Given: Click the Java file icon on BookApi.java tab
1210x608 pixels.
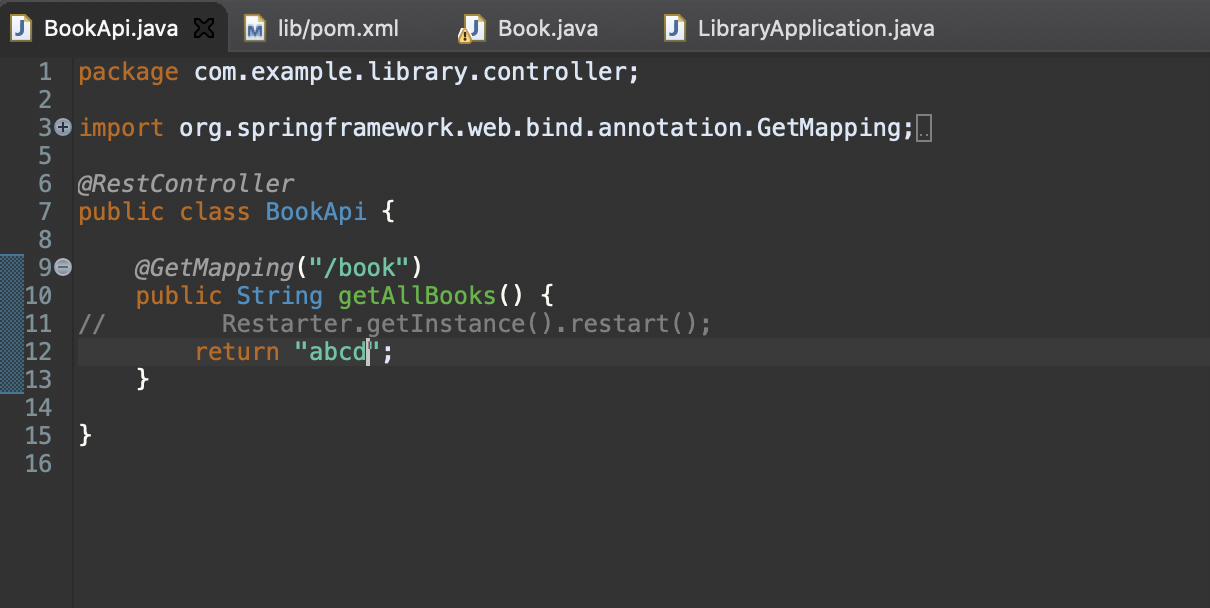Looking at the screenshot, I should click(23, 28).
